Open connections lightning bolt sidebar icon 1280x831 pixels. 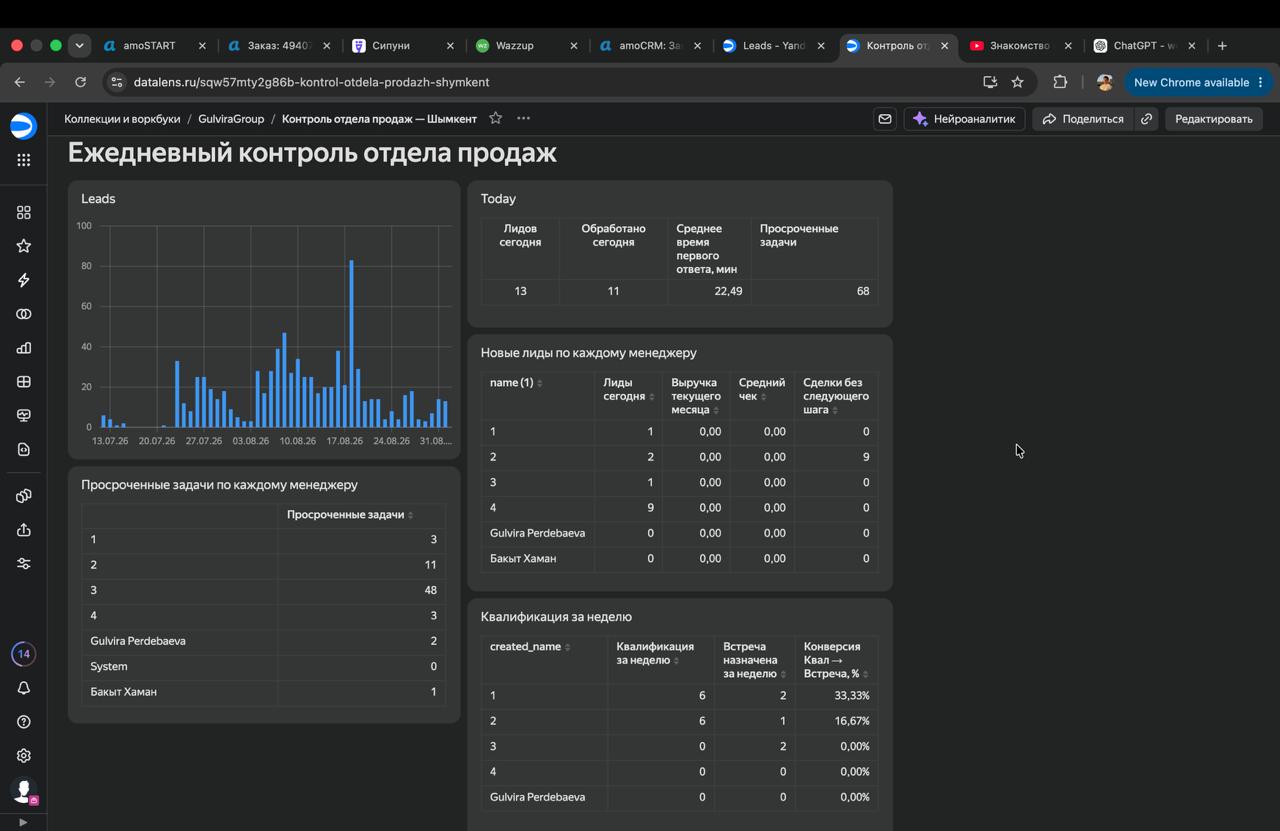pos(23,280)
